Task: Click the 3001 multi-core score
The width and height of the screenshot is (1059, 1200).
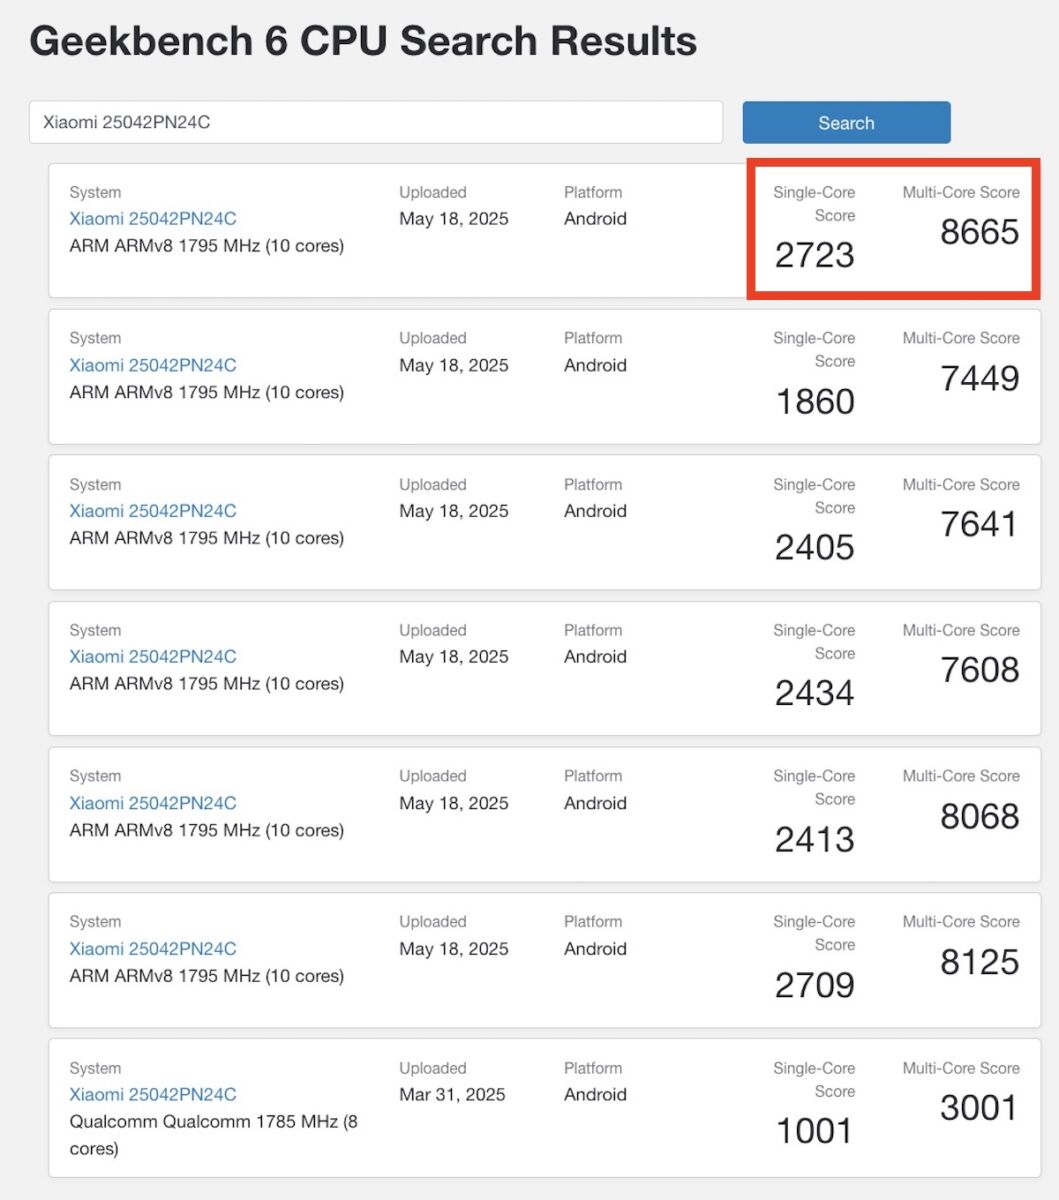Action: (978, 1108)
